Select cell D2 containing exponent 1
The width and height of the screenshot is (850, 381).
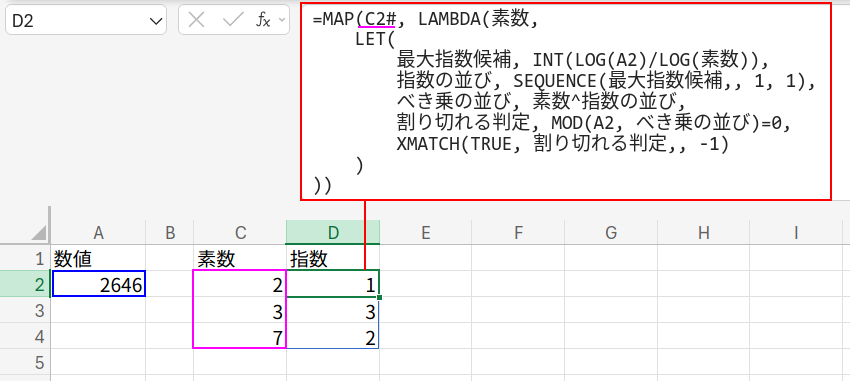[x=333, y=284]
